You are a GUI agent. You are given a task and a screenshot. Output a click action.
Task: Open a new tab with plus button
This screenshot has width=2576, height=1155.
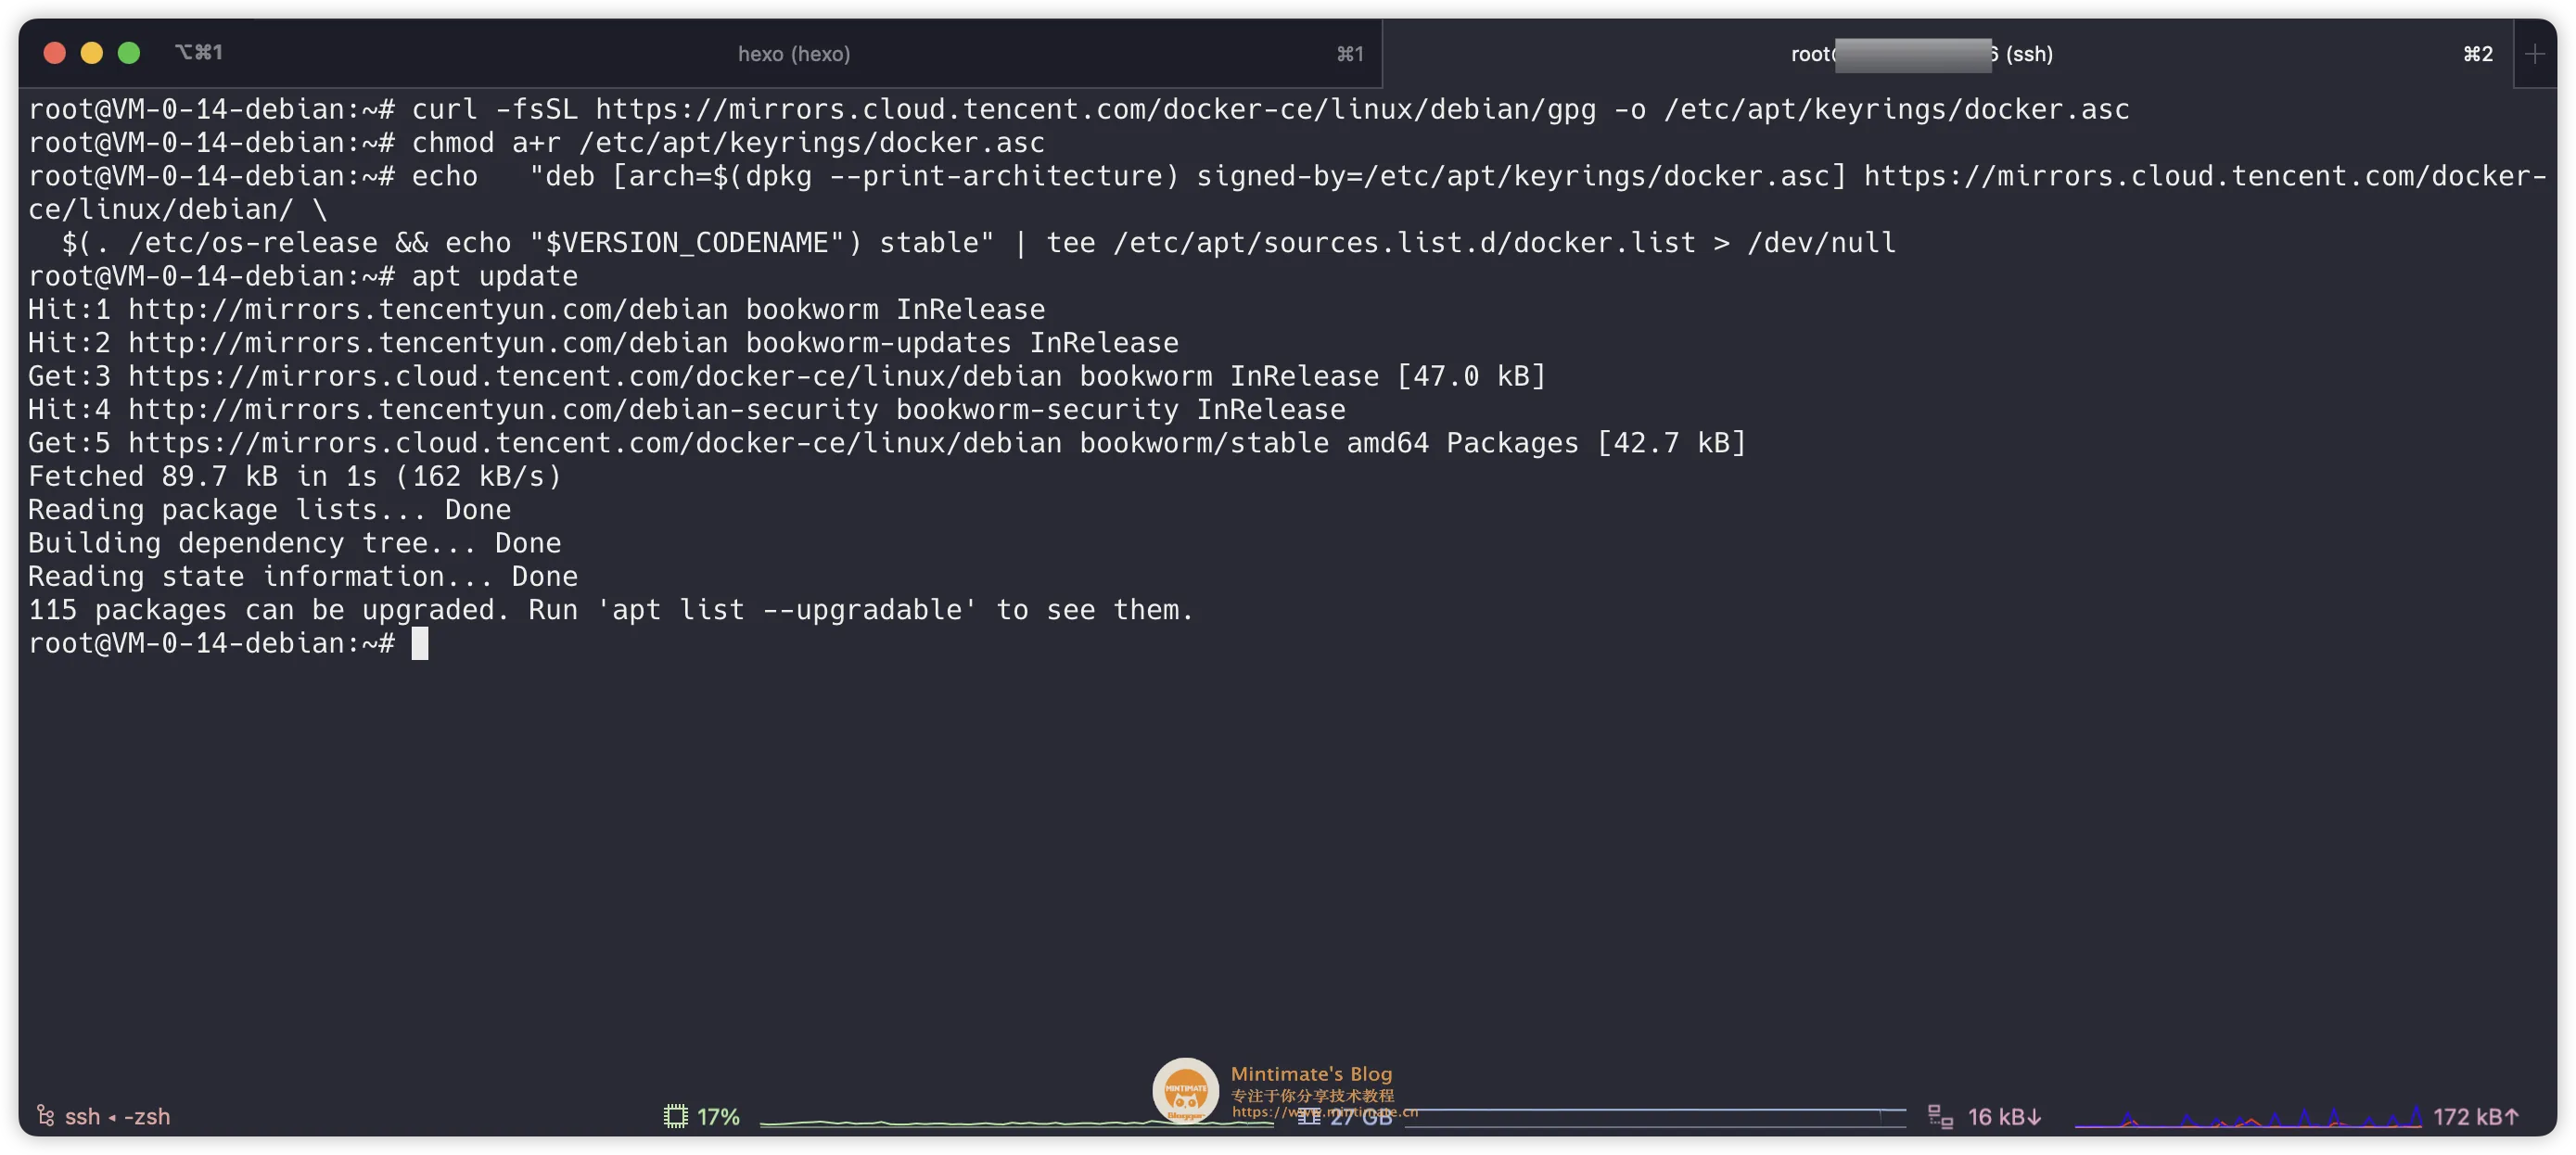point(2534,54)
